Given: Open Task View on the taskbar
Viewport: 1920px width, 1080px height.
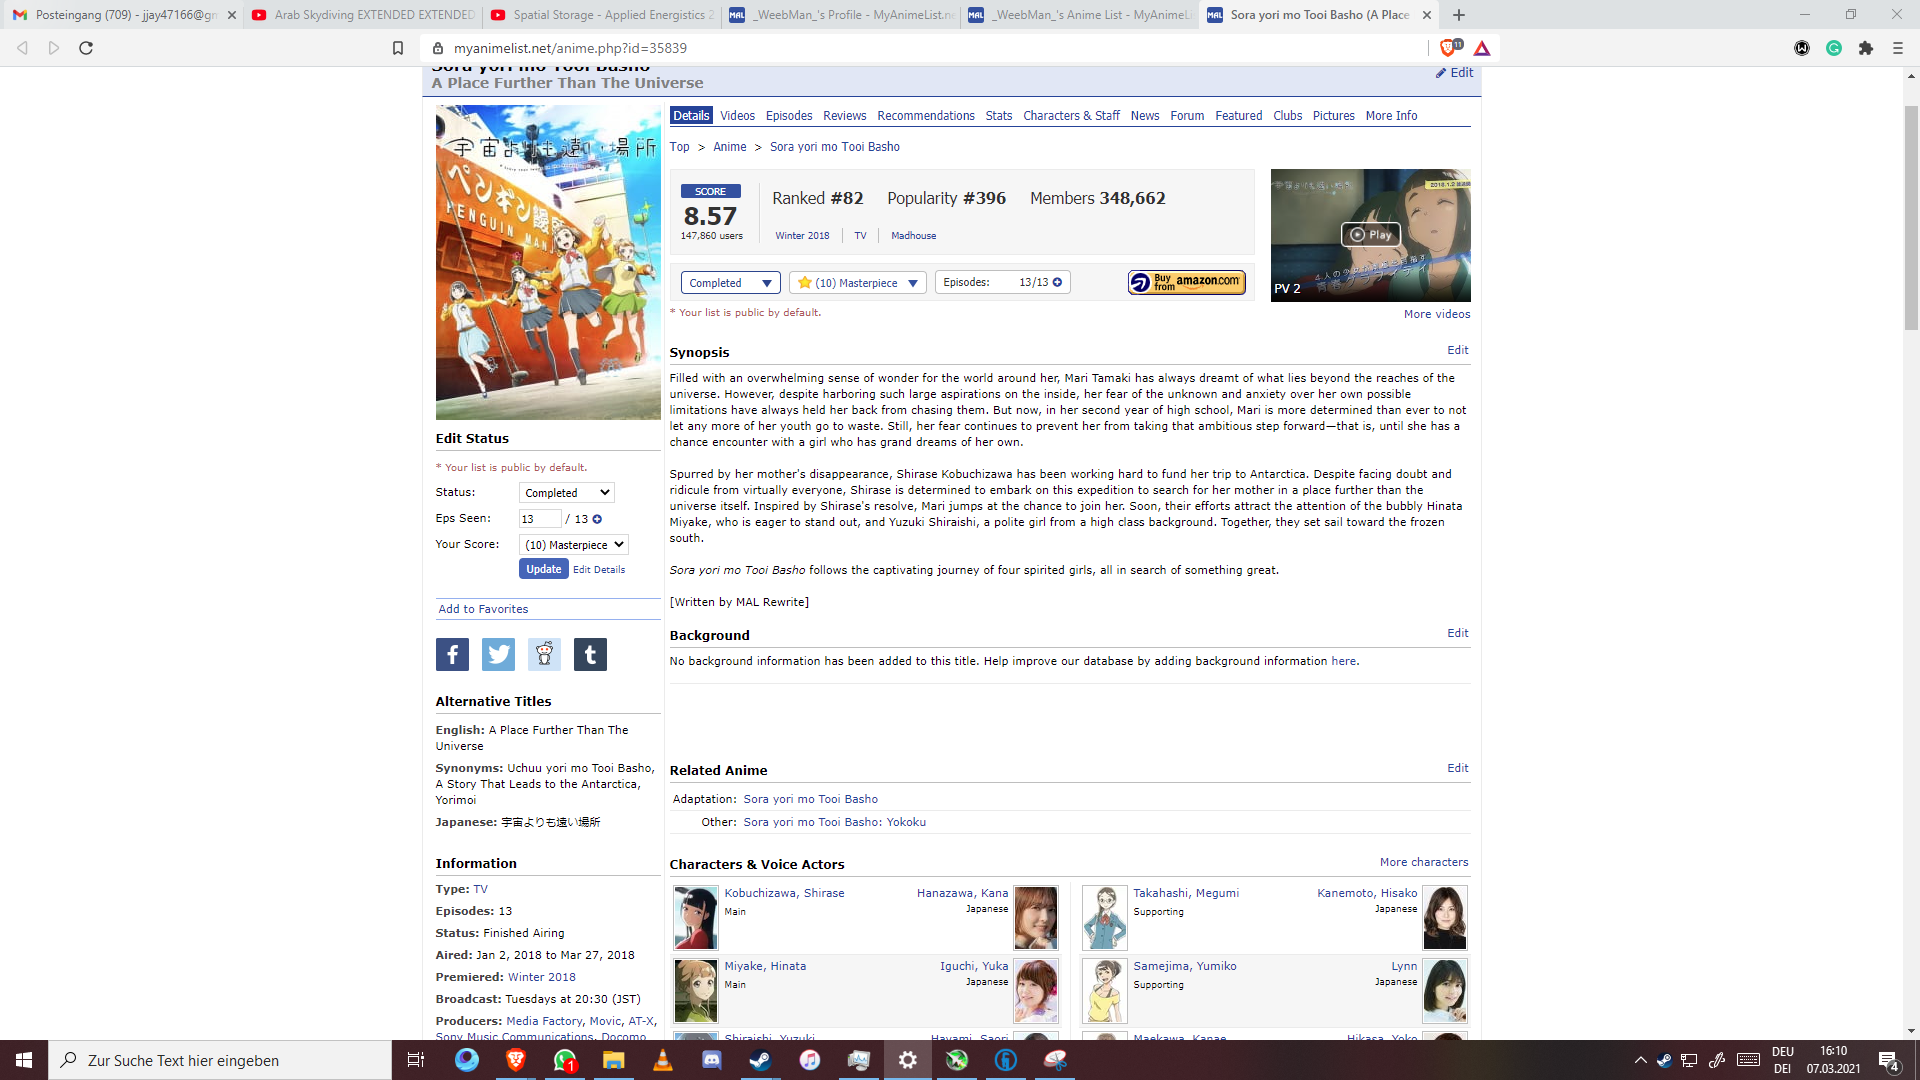Looking at the screenshot, I should click(x=416, y=1060).
